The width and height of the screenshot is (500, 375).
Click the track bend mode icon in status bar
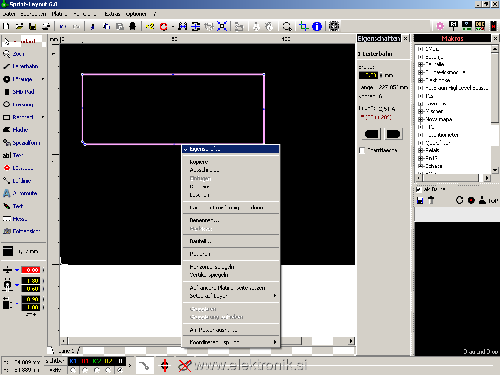click(x=144, y=366)
